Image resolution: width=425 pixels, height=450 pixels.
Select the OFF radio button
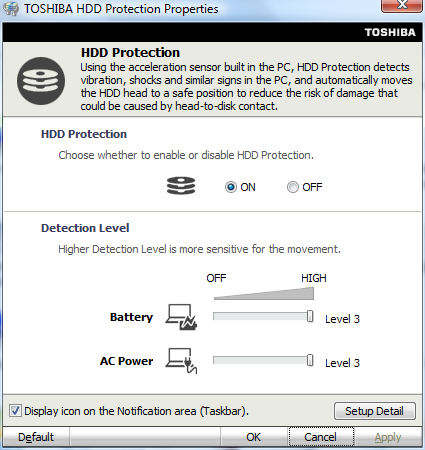293,187
